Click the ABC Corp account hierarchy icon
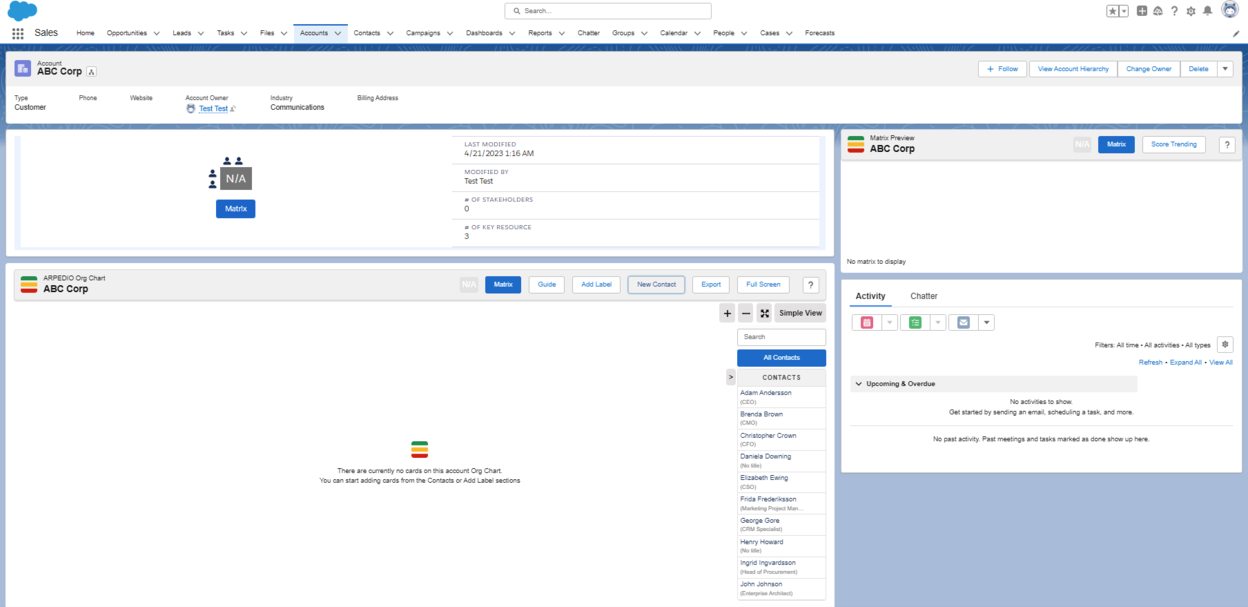 pyautogui.click(x=91, y=72)
